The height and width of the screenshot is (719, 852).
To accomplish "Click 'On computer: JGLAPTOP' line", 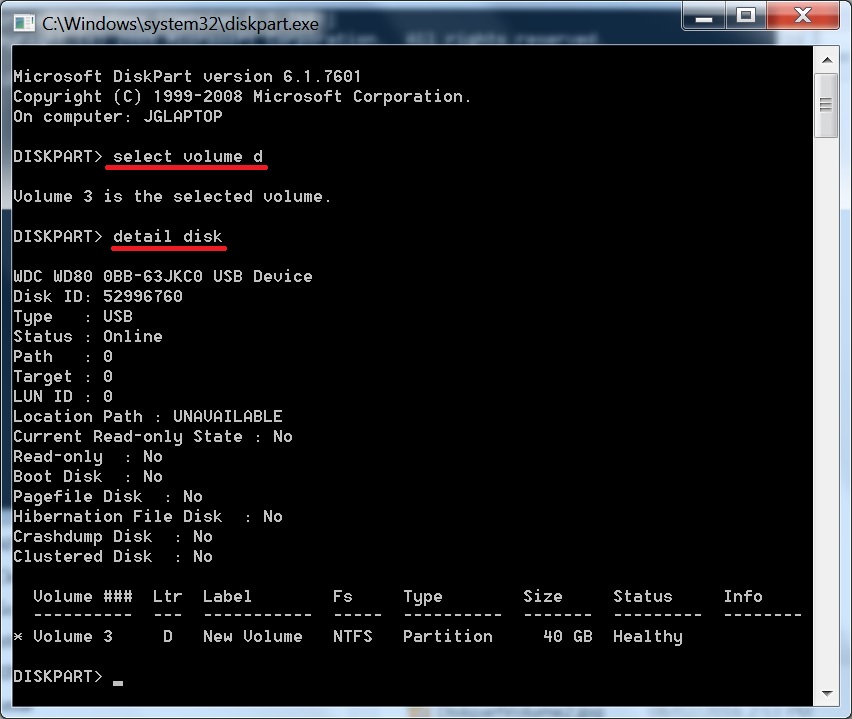I will (118, 116).
